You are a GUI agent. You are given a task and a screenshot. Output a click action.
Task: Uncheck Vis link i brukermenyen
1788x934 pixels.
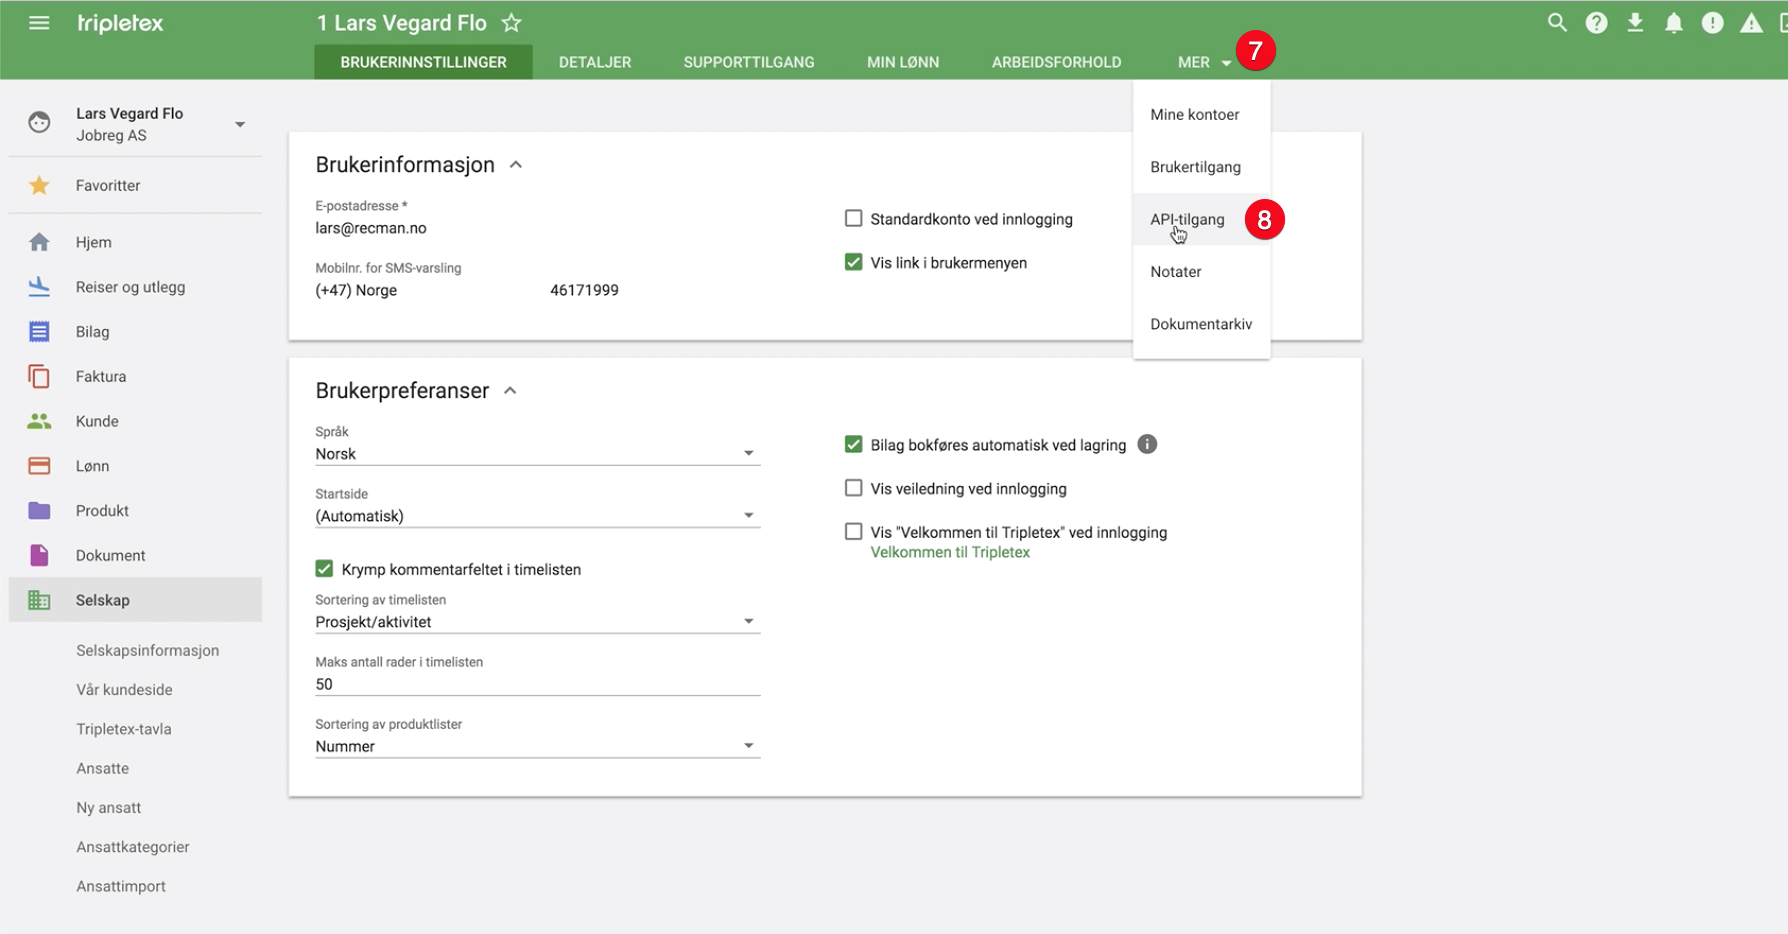(853, 263)
